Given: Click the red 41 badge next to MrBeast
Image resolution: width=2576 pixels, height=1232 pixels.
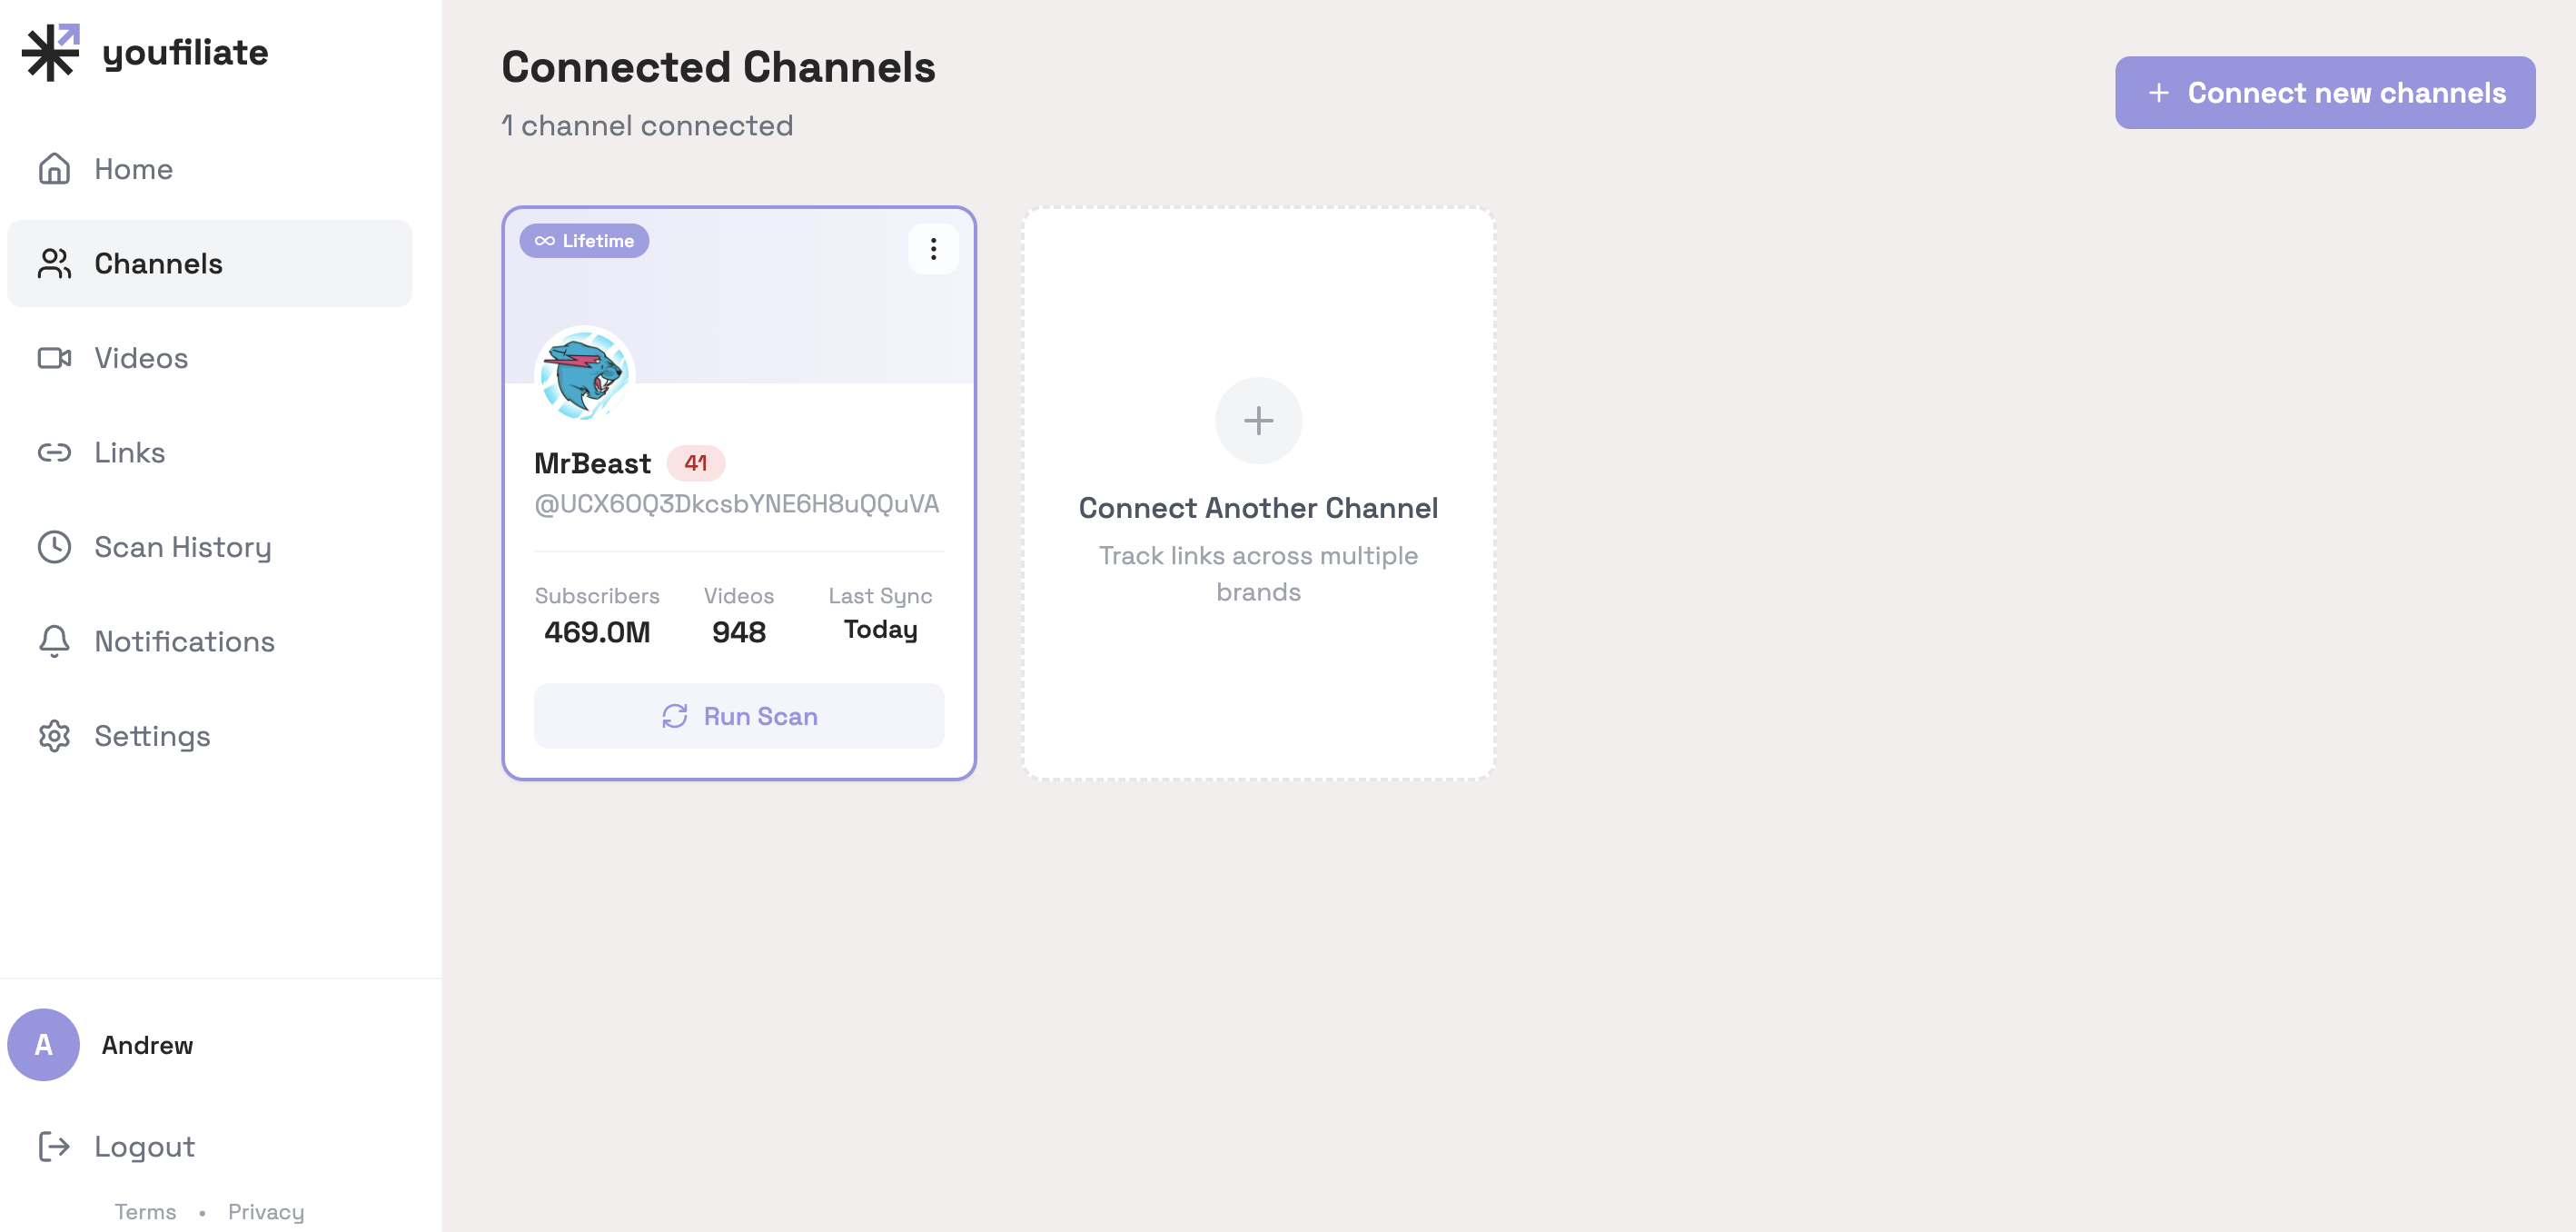Looking at the screenshot, I should [x=697, y=462].
